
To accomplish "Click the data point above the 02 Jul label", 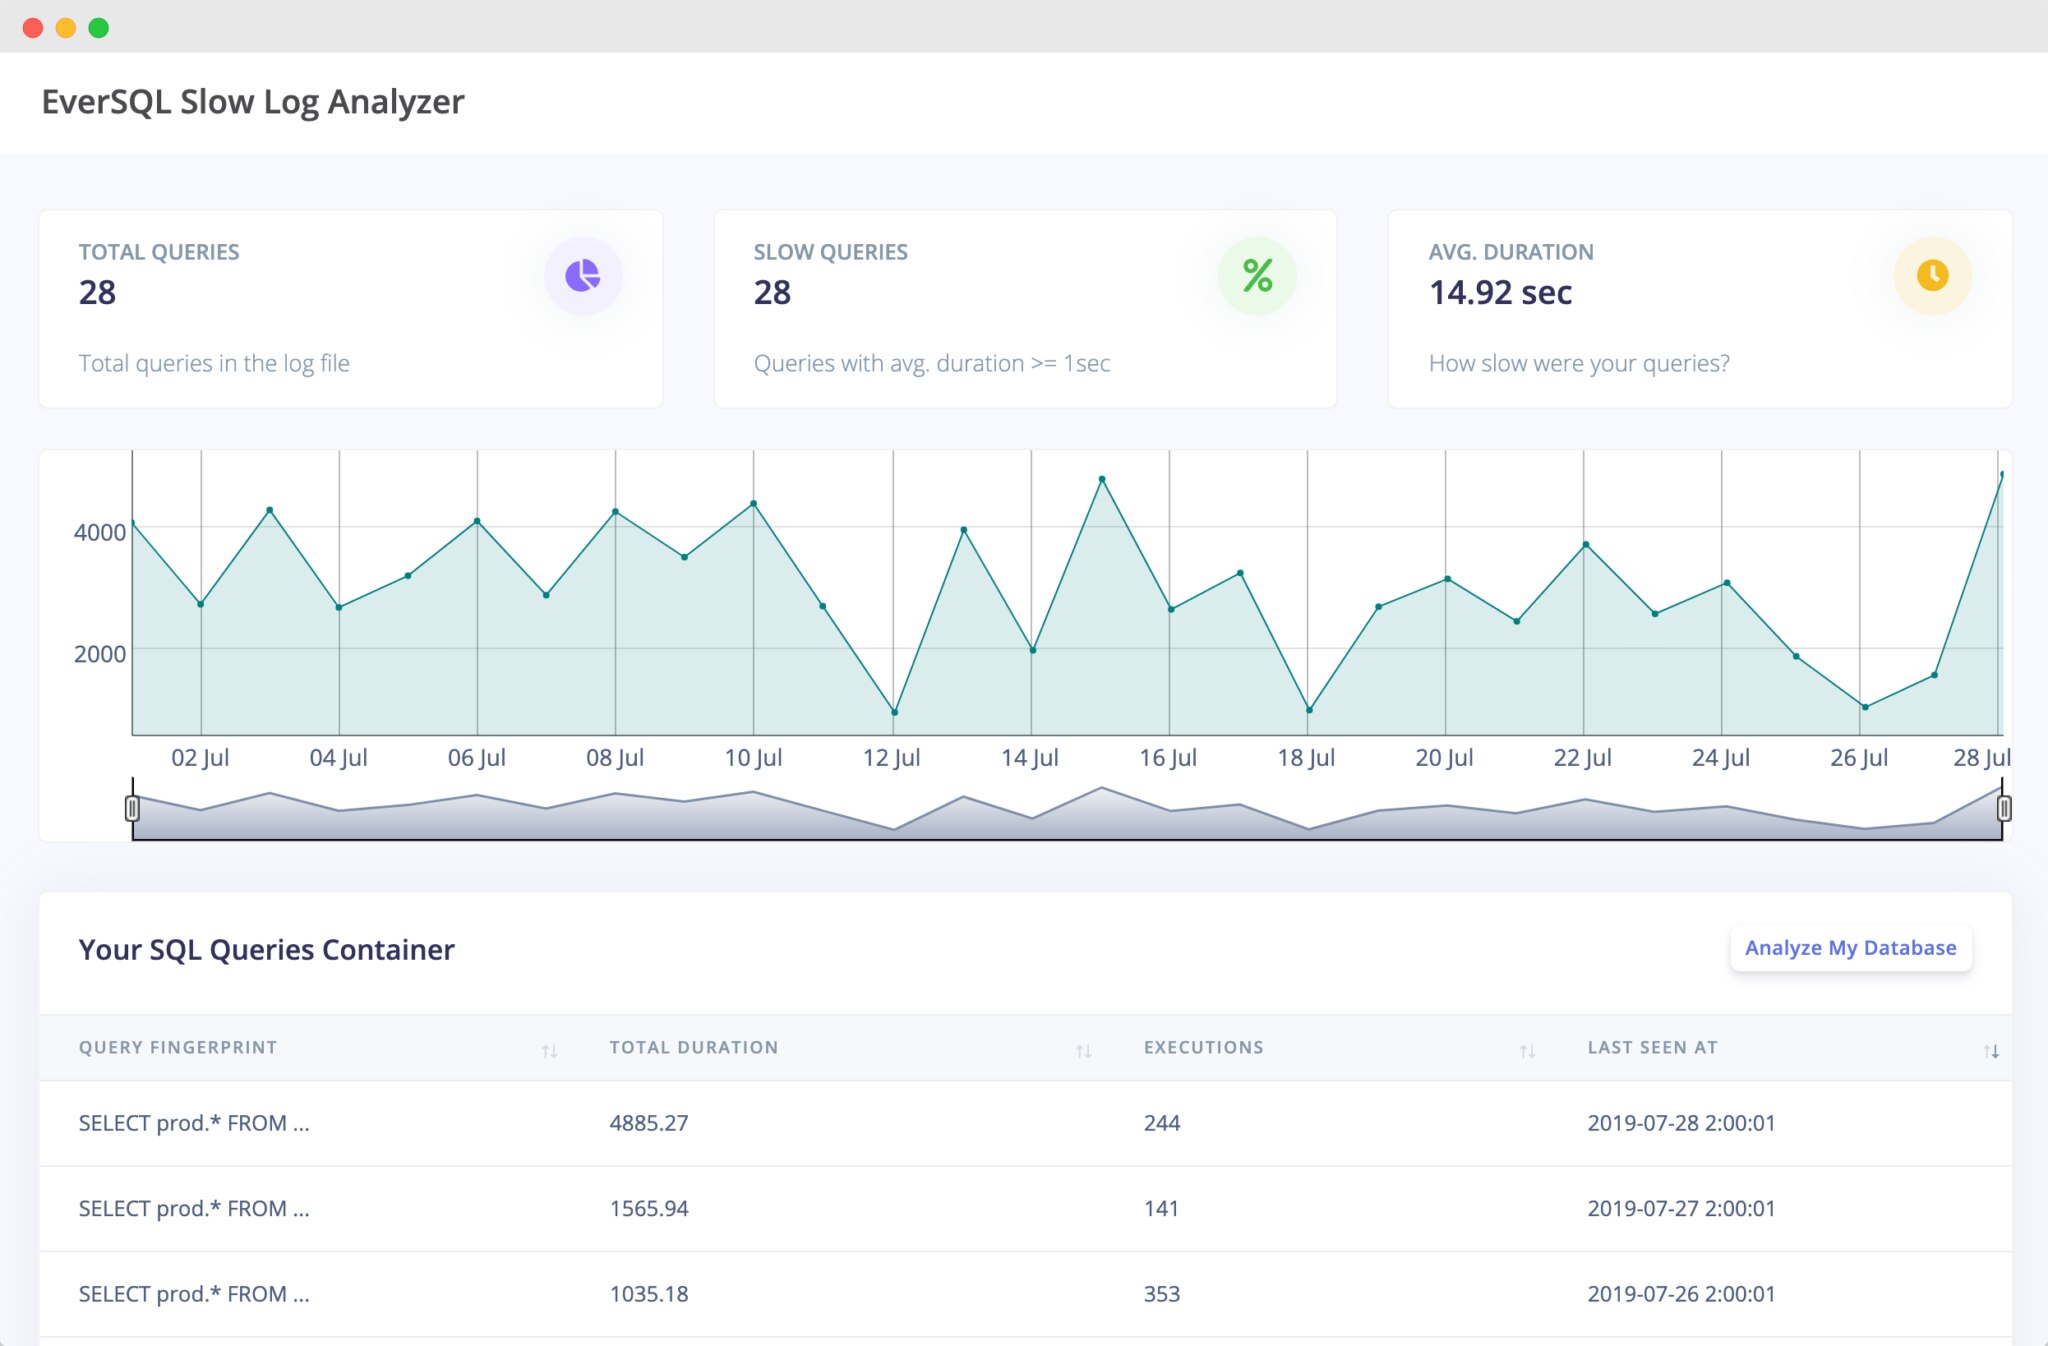I will click(x=201, y=604).
